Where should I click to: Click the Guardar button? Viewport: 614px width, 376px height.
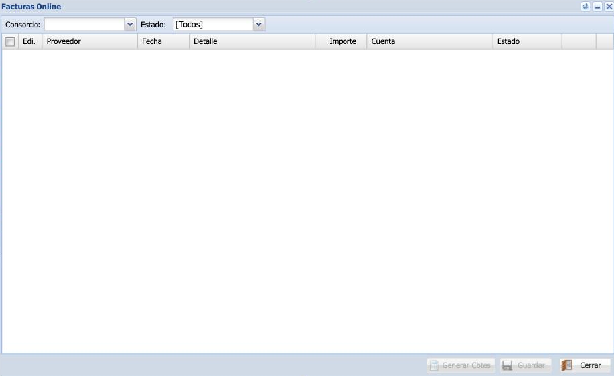coord(526,365)
